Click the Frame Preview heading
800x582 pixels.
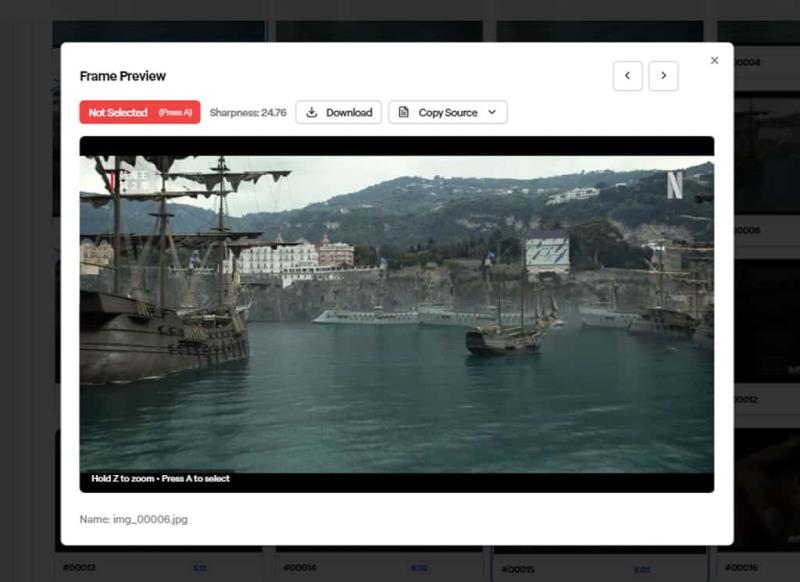[123, 76]
